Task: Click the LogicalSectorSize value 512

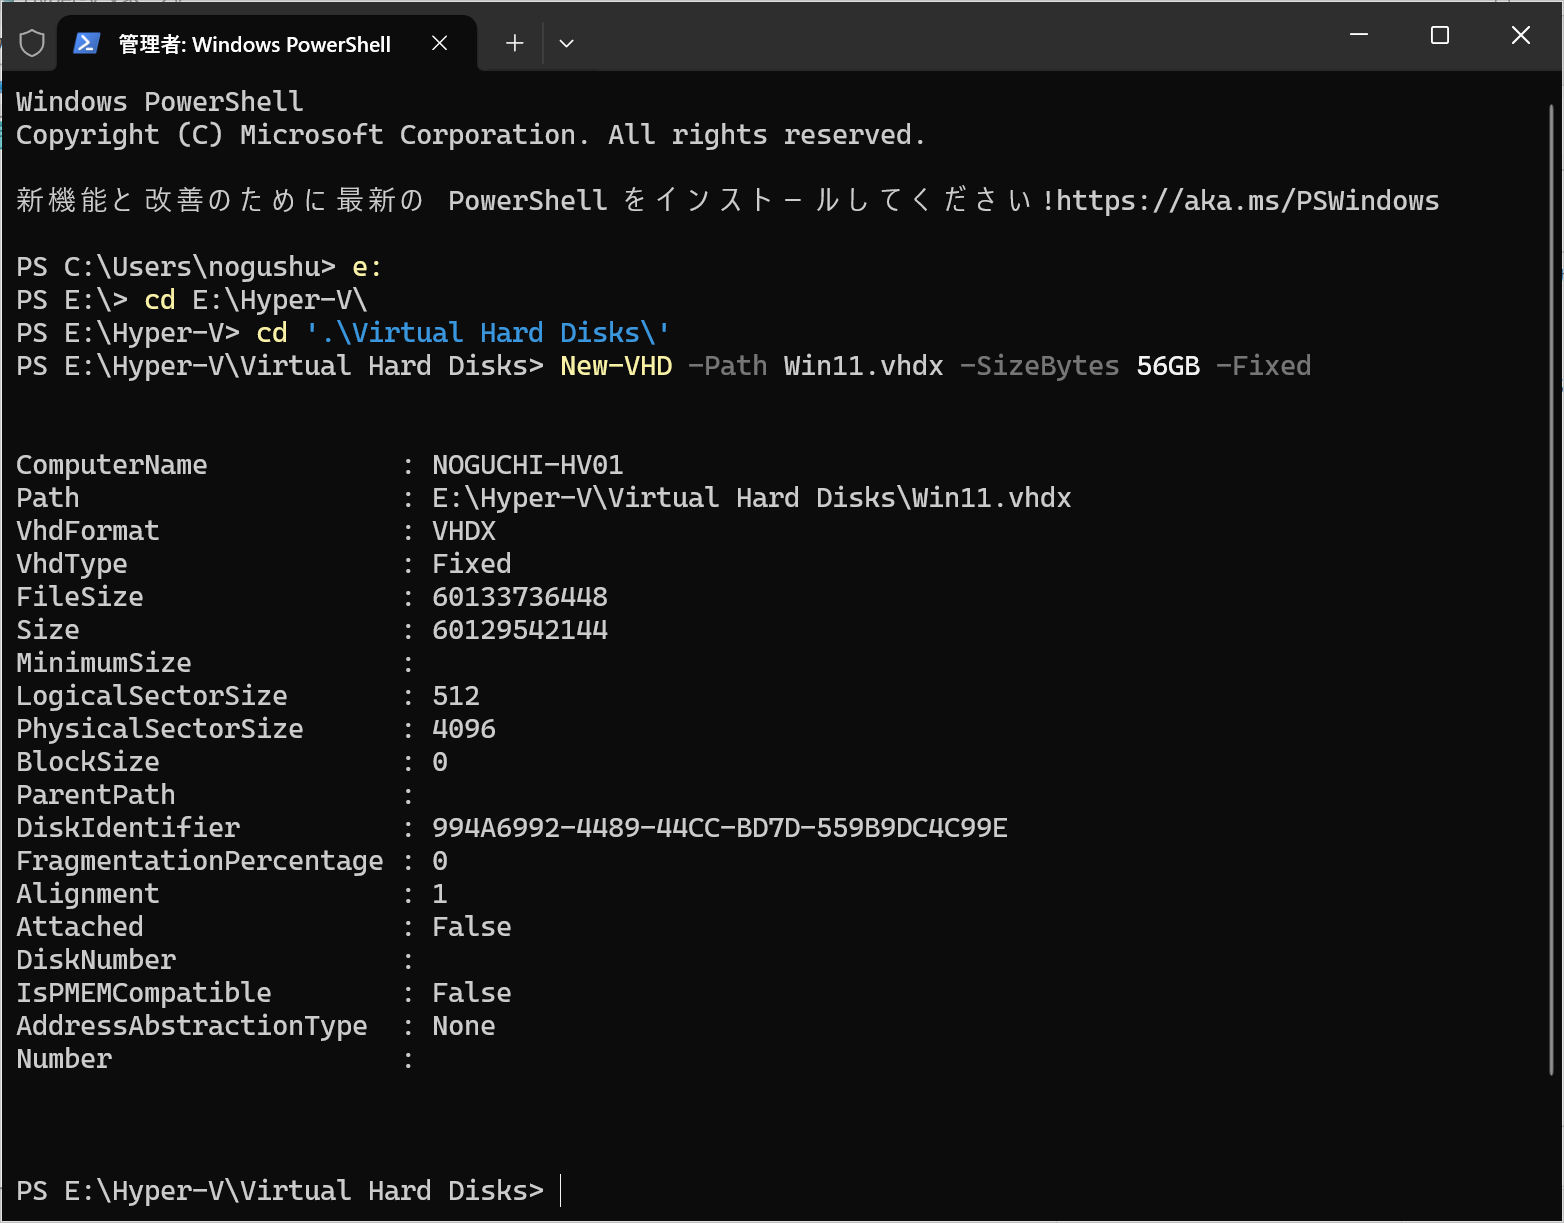Action: tap(456, 696)
